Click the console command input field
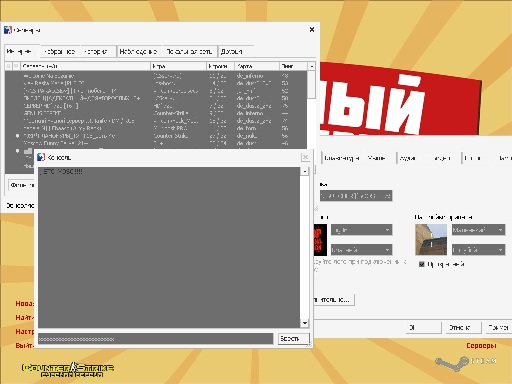This screenshot has height=384, width=512. (x=155, y=339)
